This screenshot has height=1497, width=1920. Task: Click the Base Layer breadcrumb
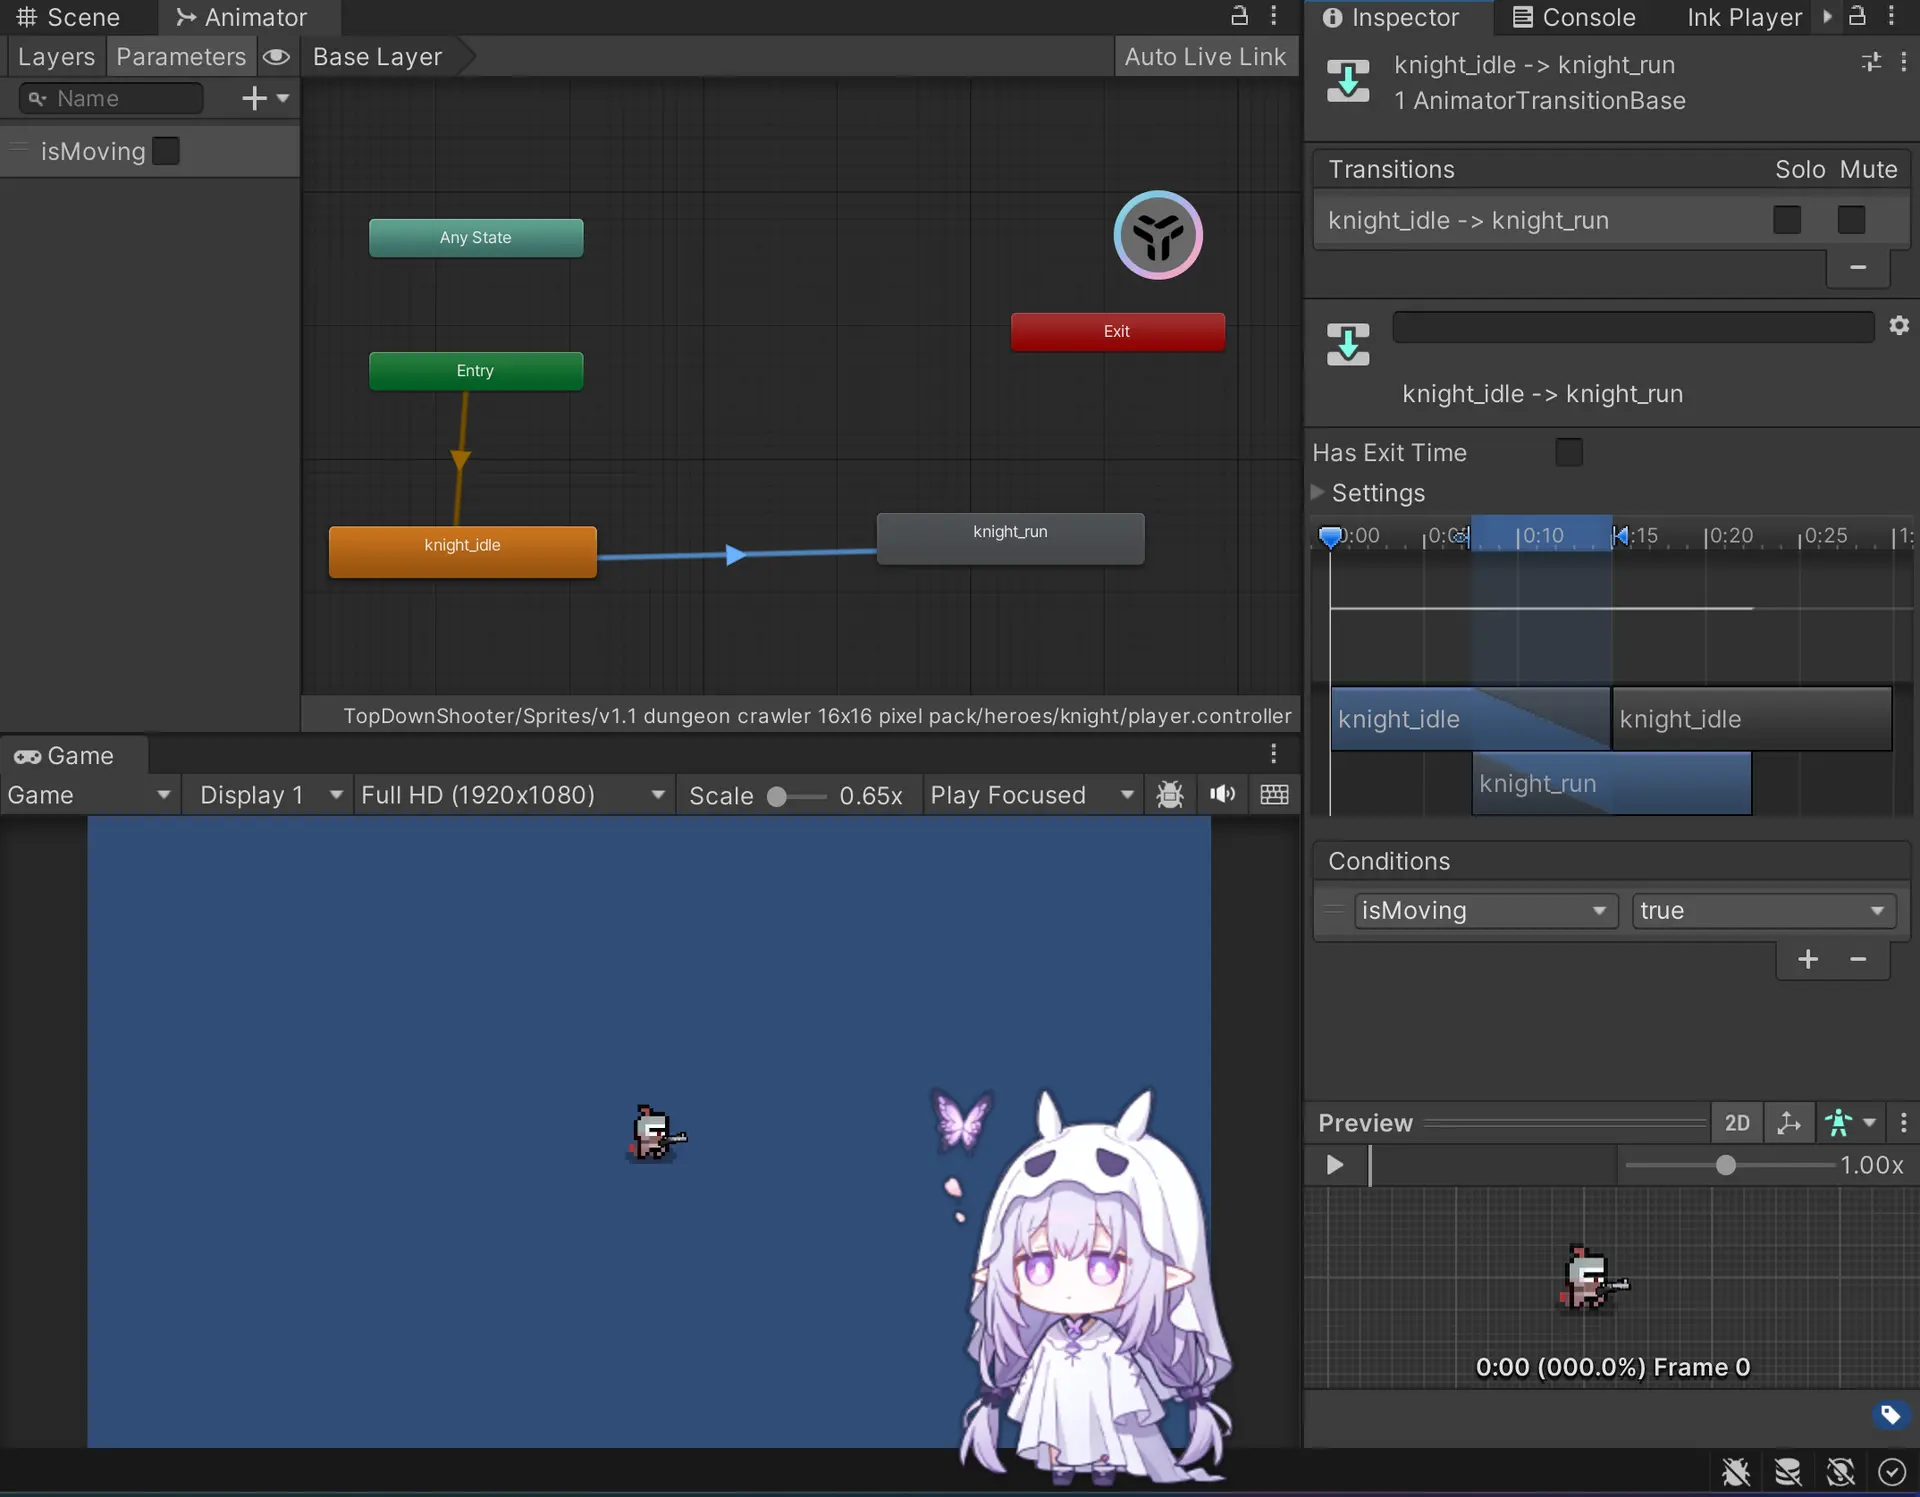(377, 57)
